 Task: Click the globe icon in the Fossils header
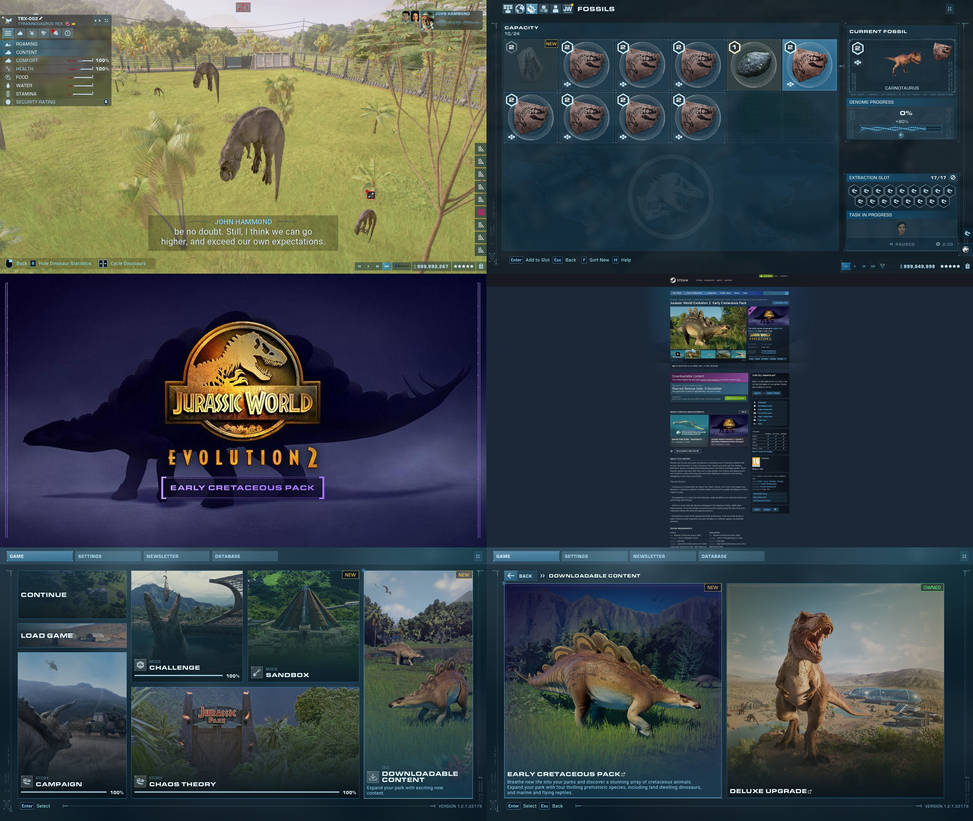click(x=519, y=9)
